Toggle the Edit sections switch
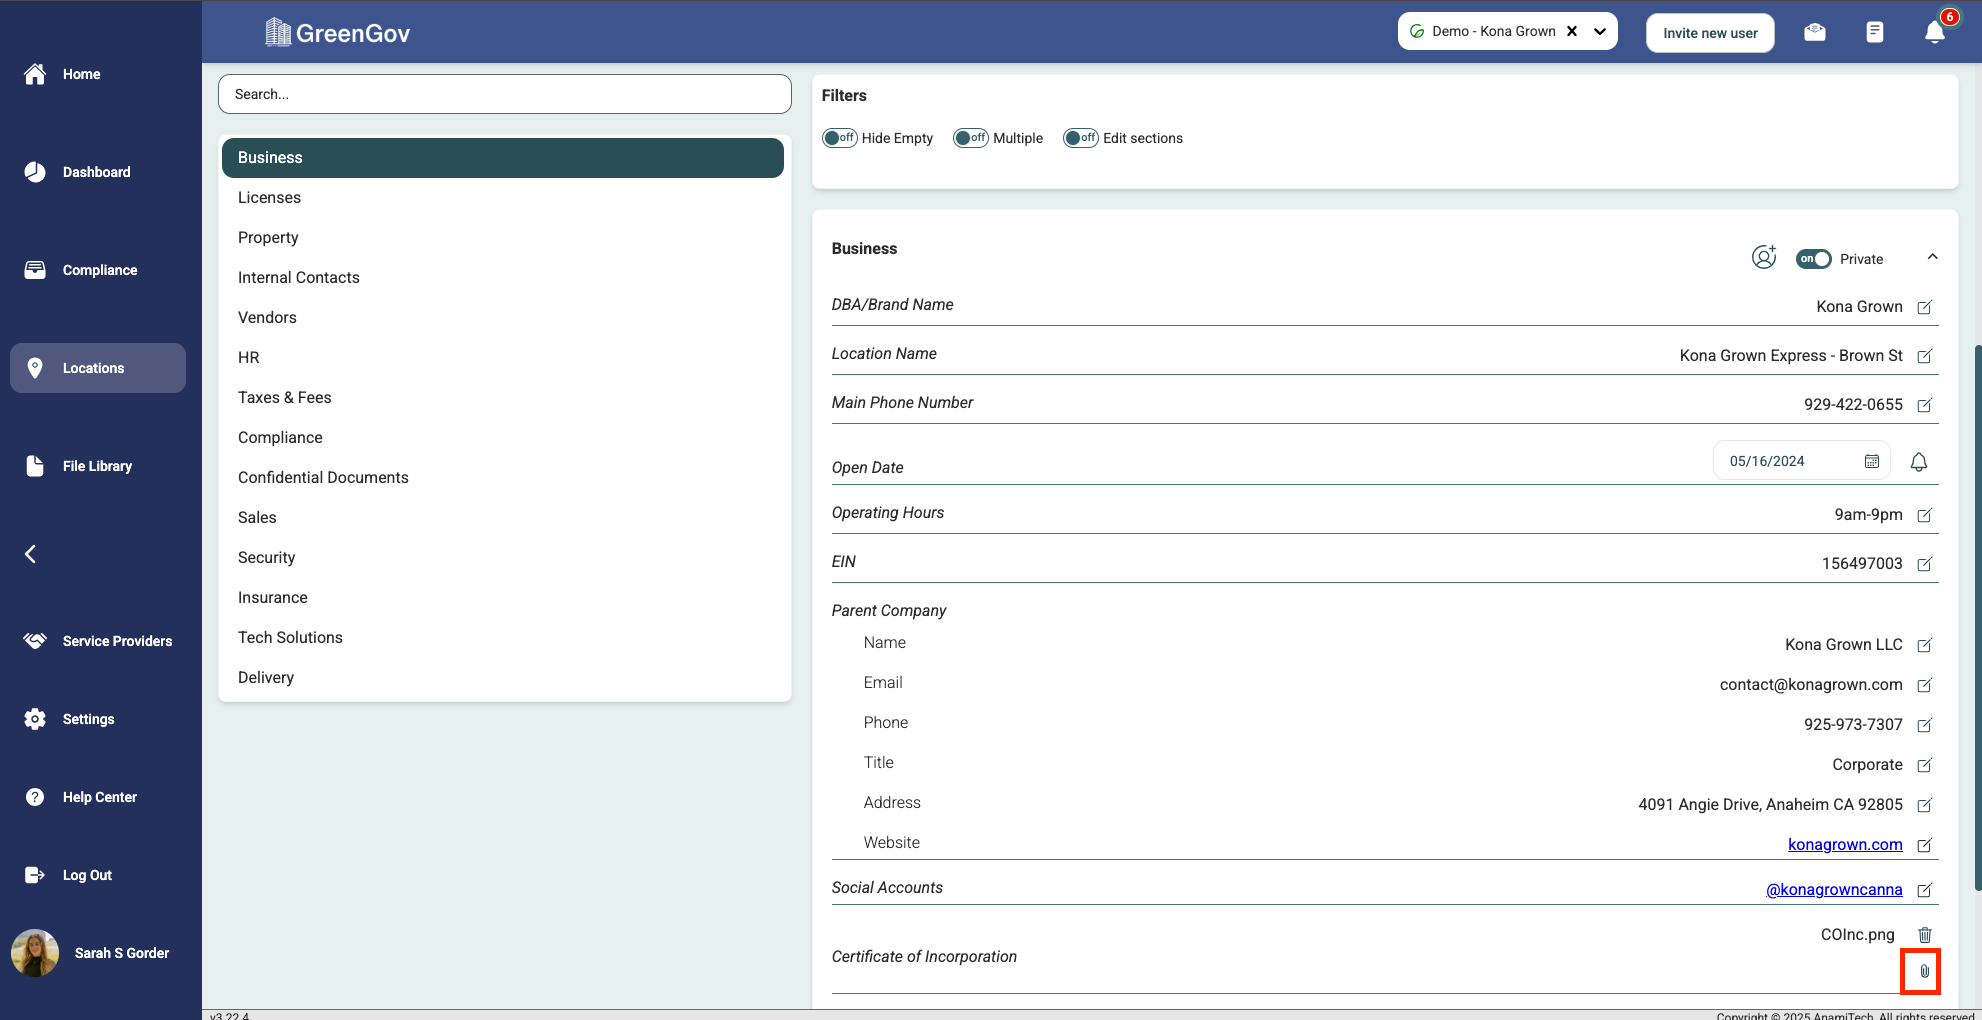 (1081, 138)
